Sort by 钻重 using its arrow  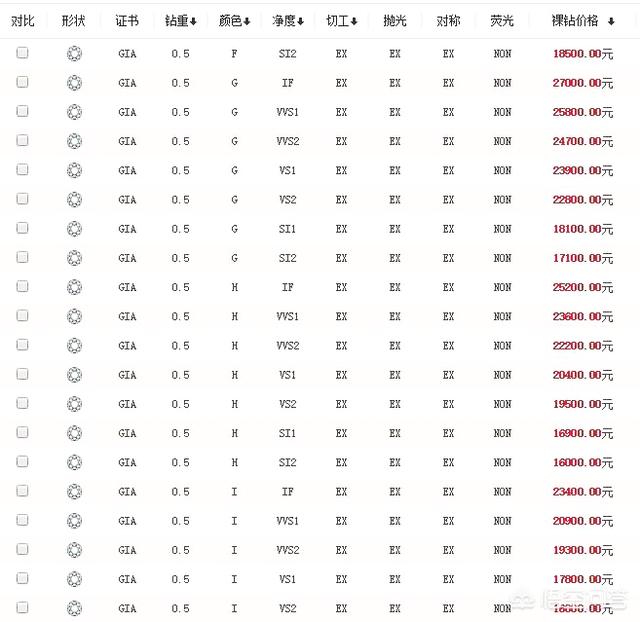click(193, 21)
